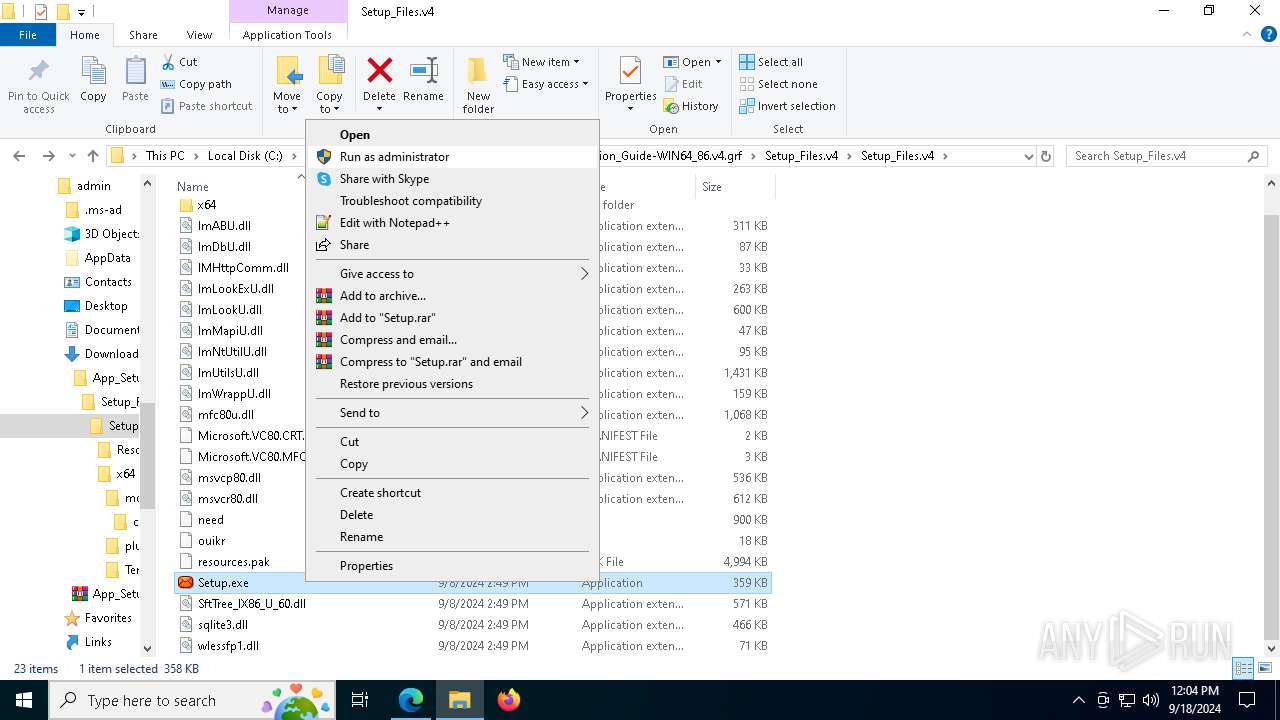Launch Microsoft Edge from taskbar
The width and height of the screenshot is (1280, 720).
[411, 700]
